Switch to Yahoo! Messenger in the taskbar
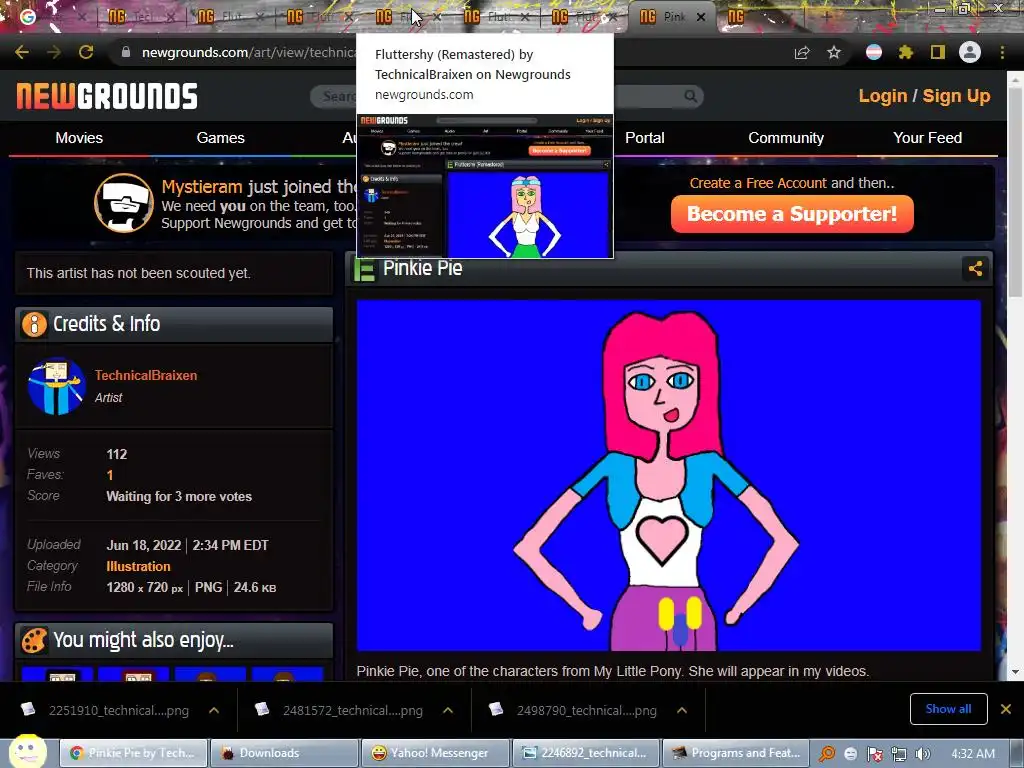 (x=435, y=753)
